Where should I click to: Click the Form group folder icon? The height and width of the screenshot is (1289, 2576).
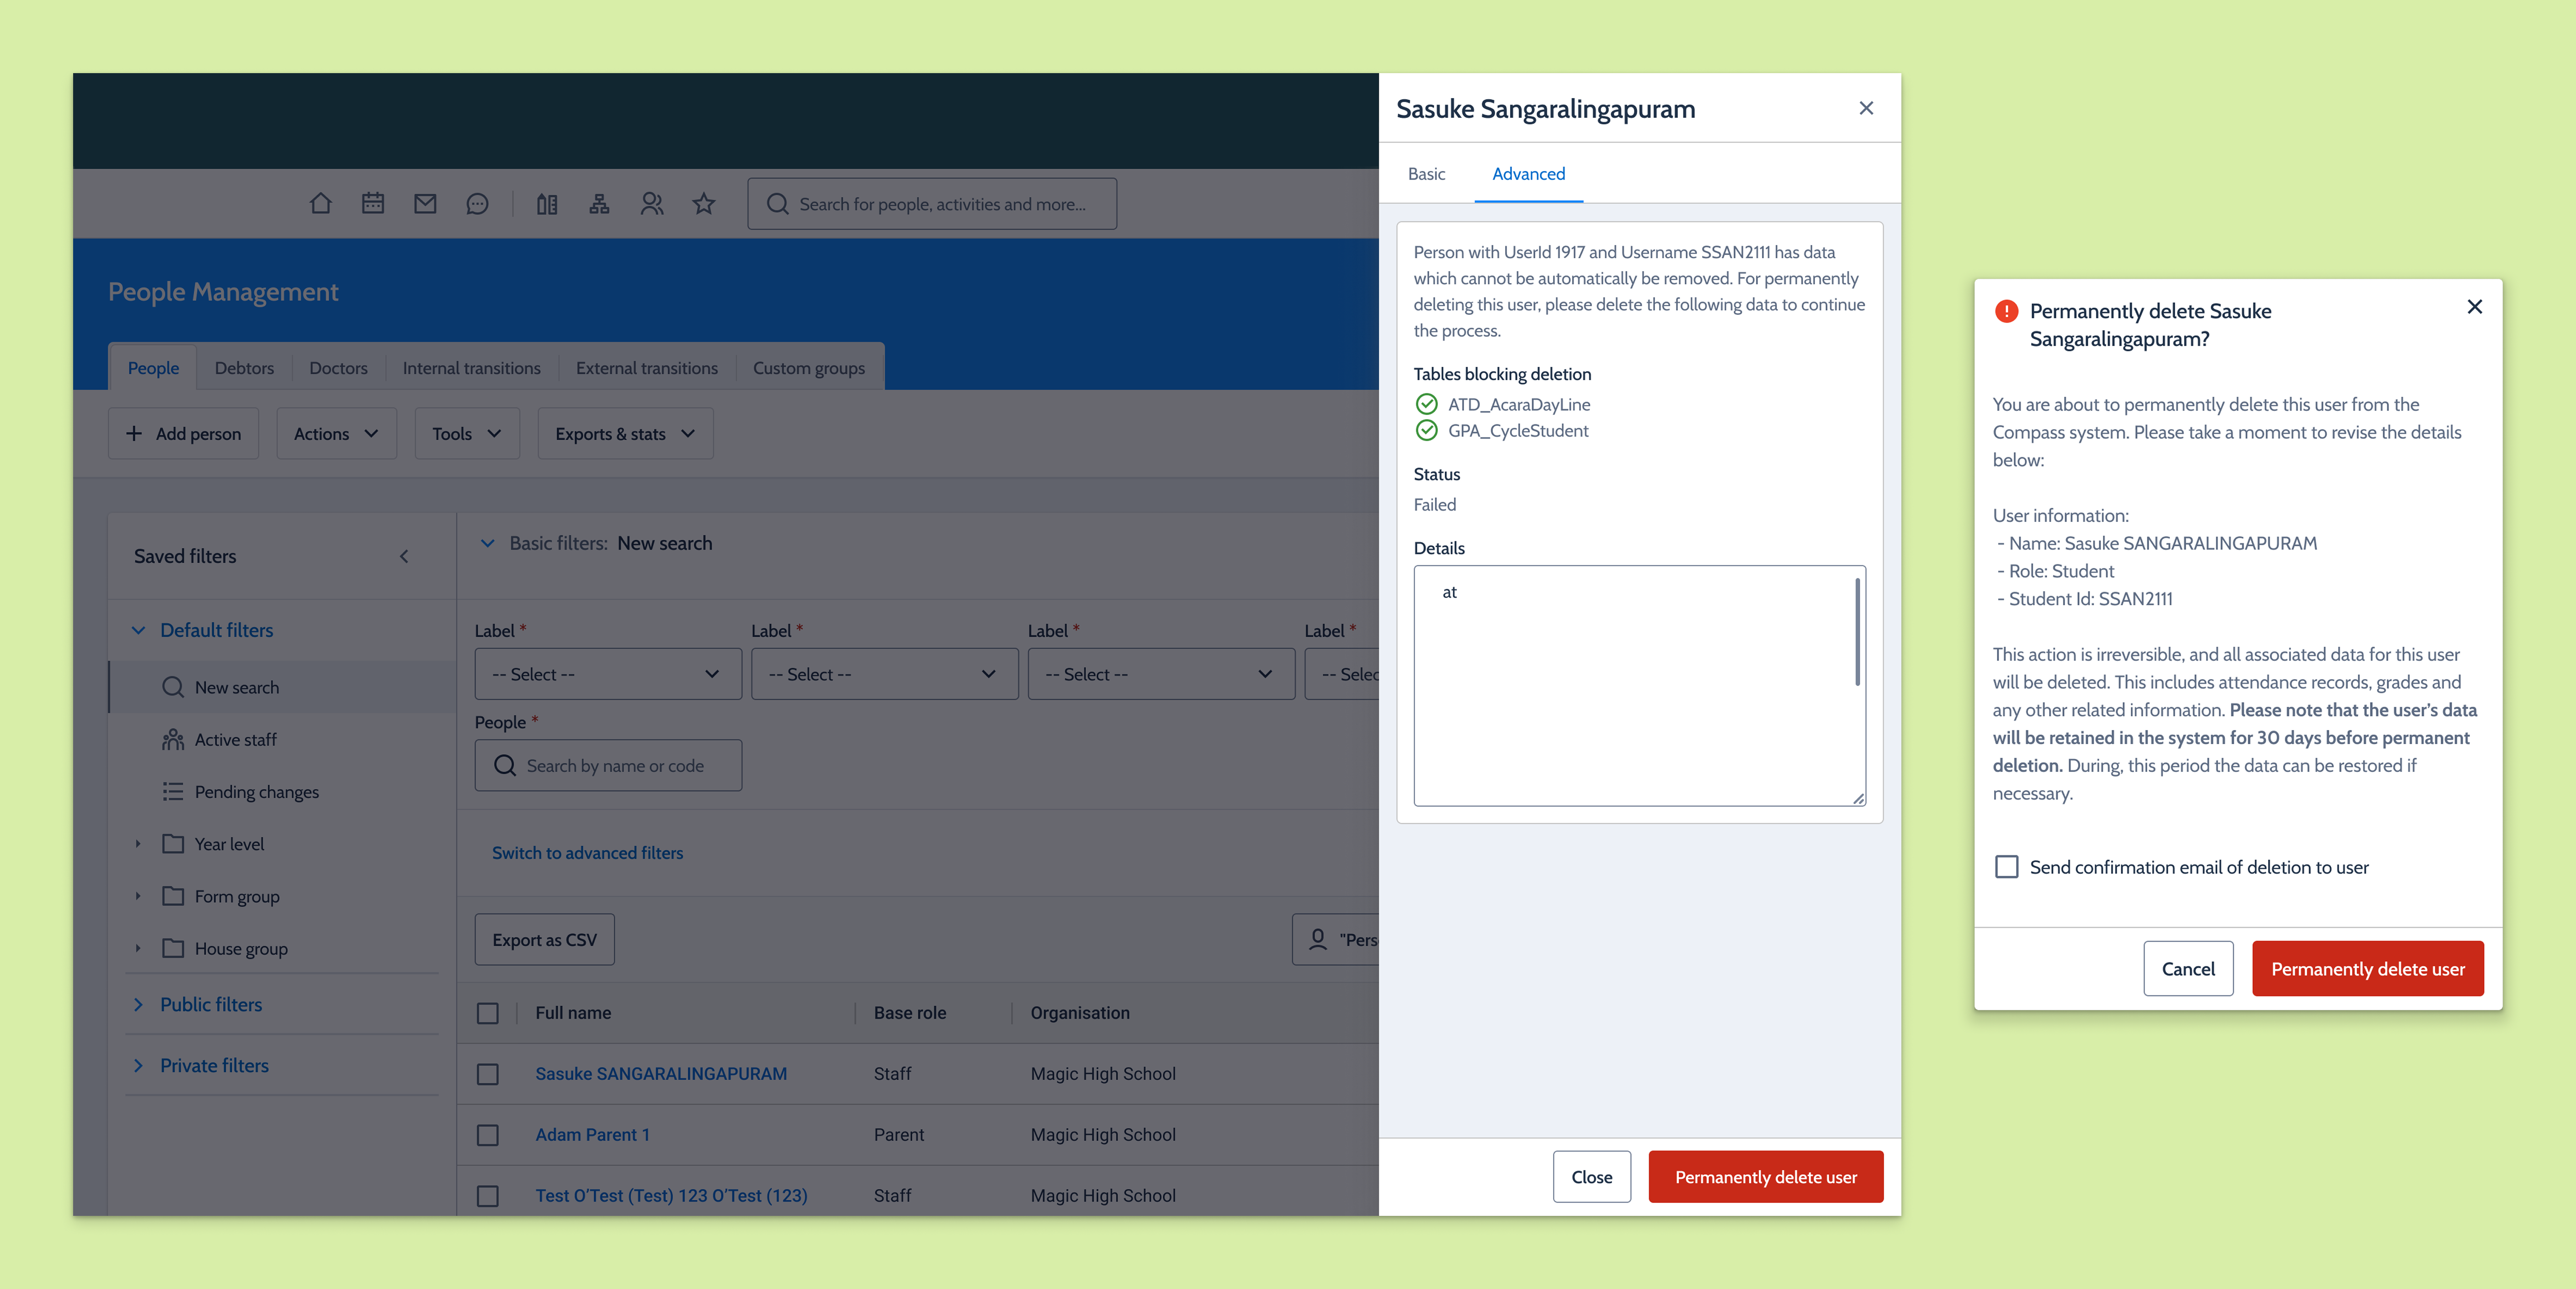pyautogui.click(x=173, y=896)
